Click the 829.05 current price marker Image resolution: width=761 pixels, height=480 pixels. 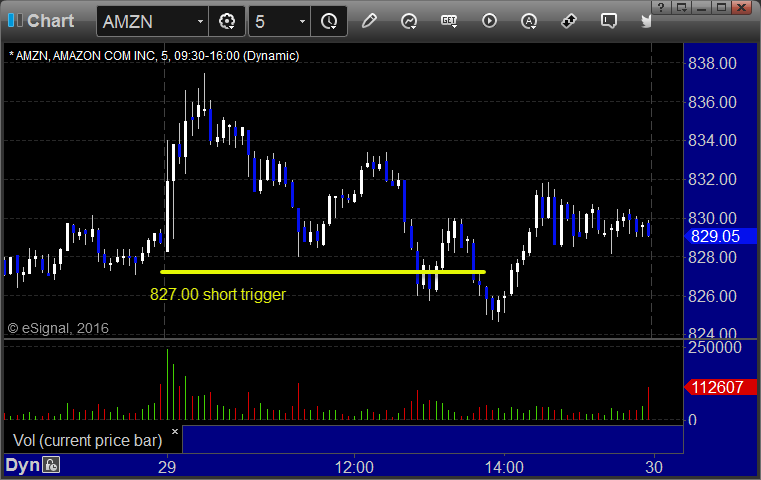pos(720,236)
